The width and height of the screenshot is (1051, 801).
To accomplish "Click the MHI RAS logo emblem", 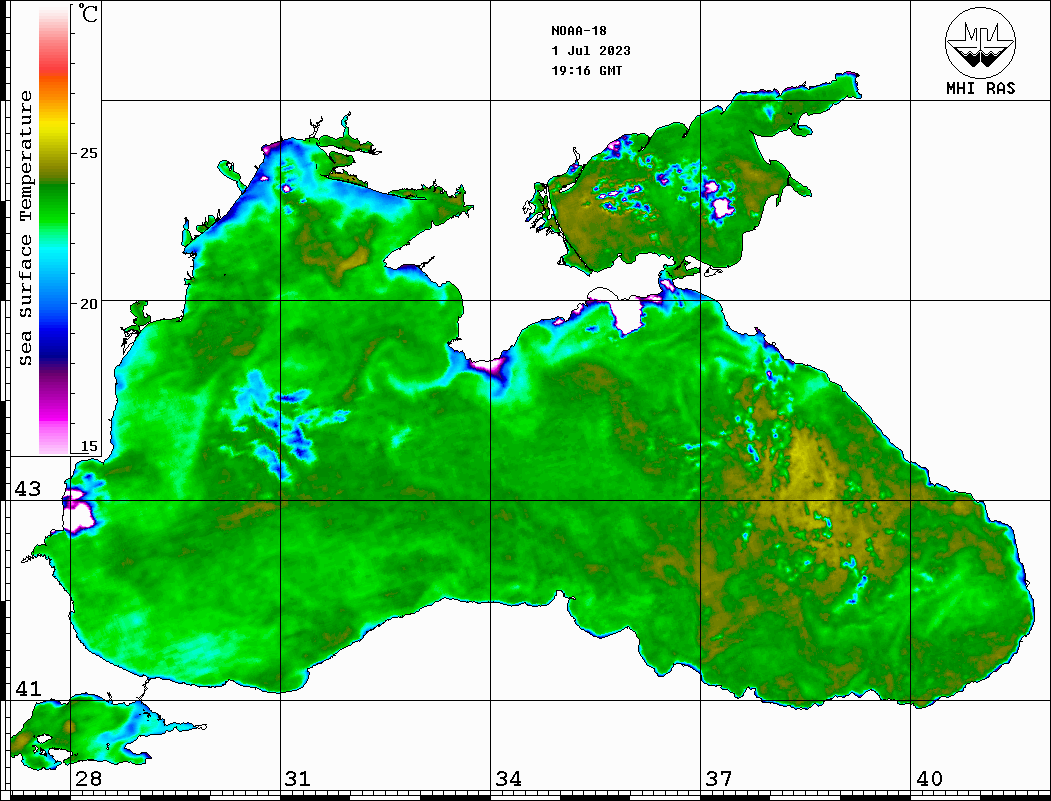I will click(x=980, y=42).
